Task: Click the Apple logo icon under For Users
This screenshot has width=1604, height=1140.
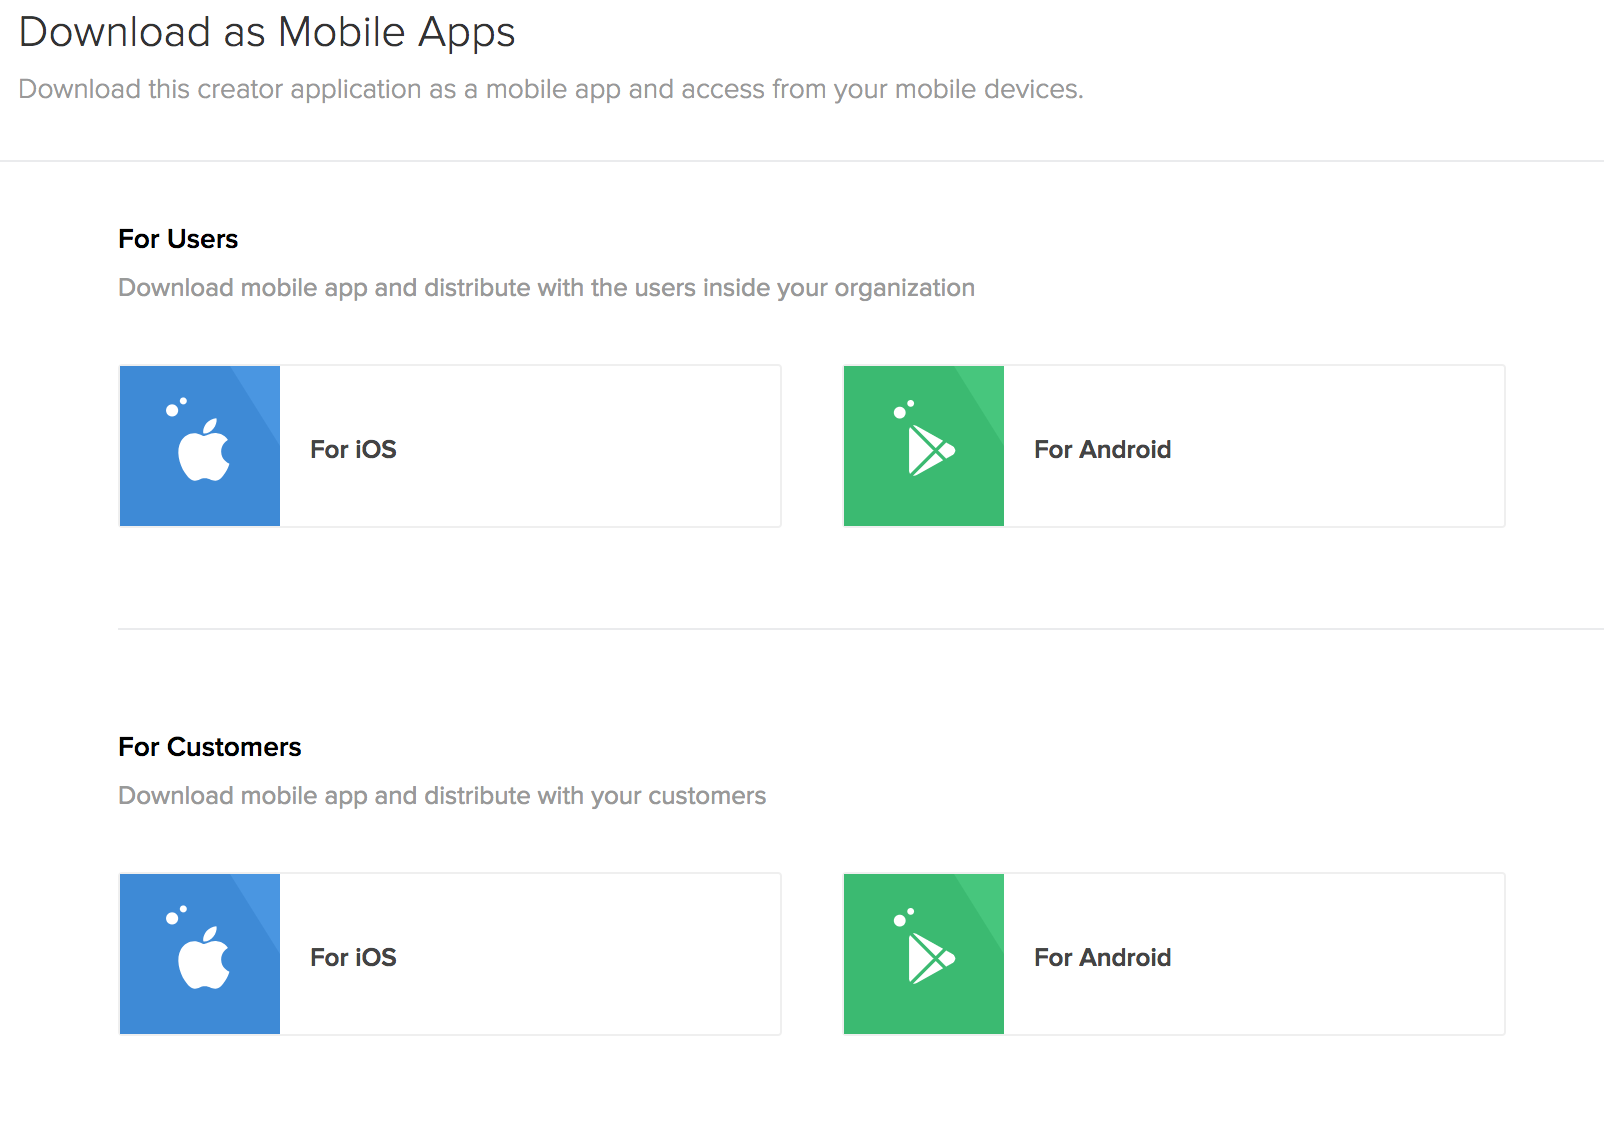Action: pyautogui.click(x=203, y=451)
